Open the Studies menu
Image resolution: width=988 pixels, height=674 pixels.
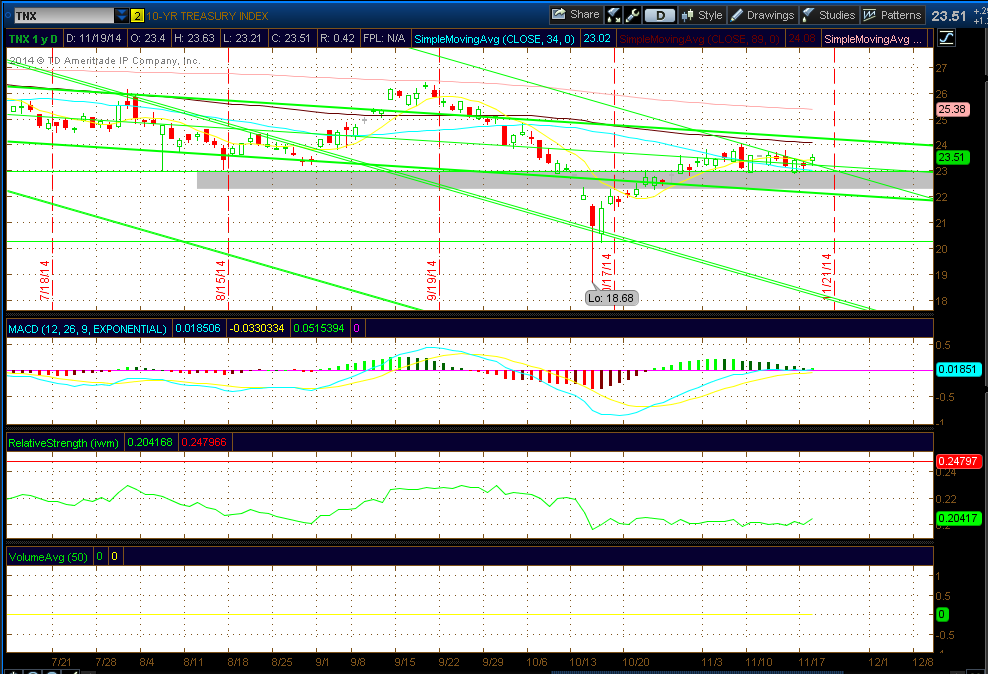[829, 15]
